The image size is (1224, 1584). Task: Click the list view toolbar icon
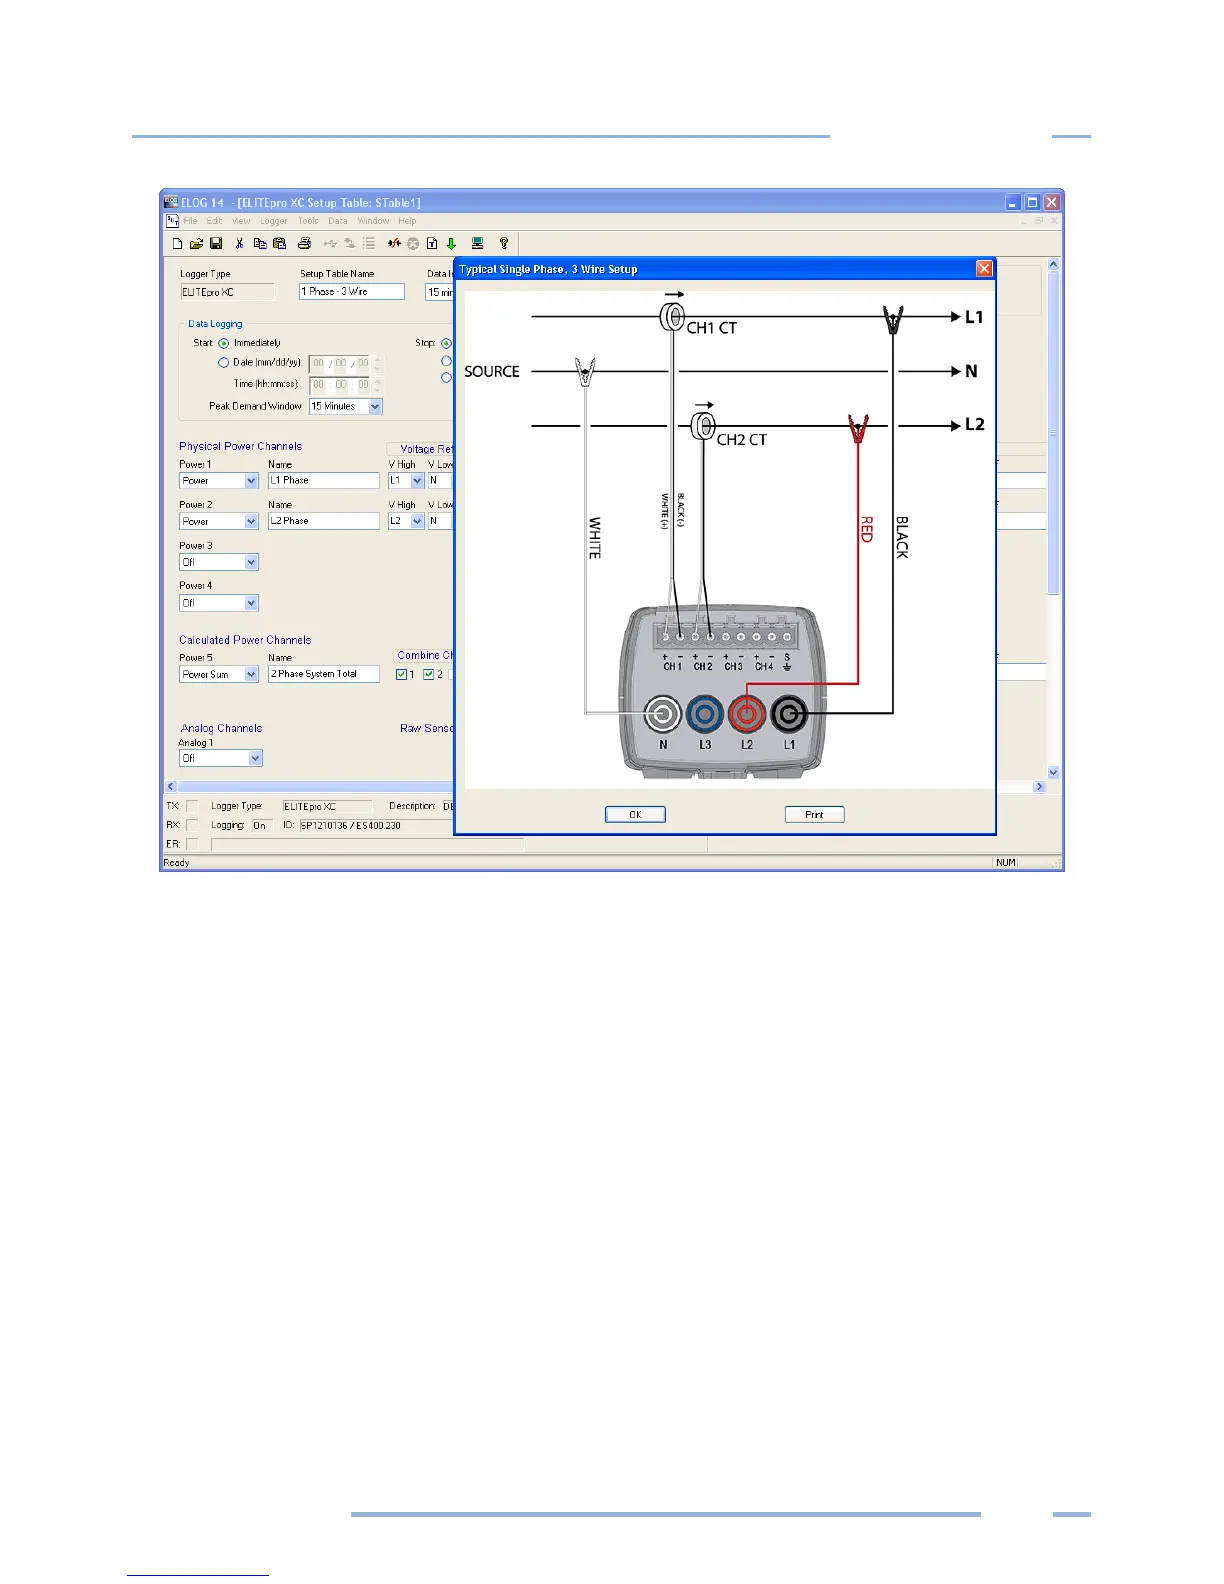pos(369,243)
